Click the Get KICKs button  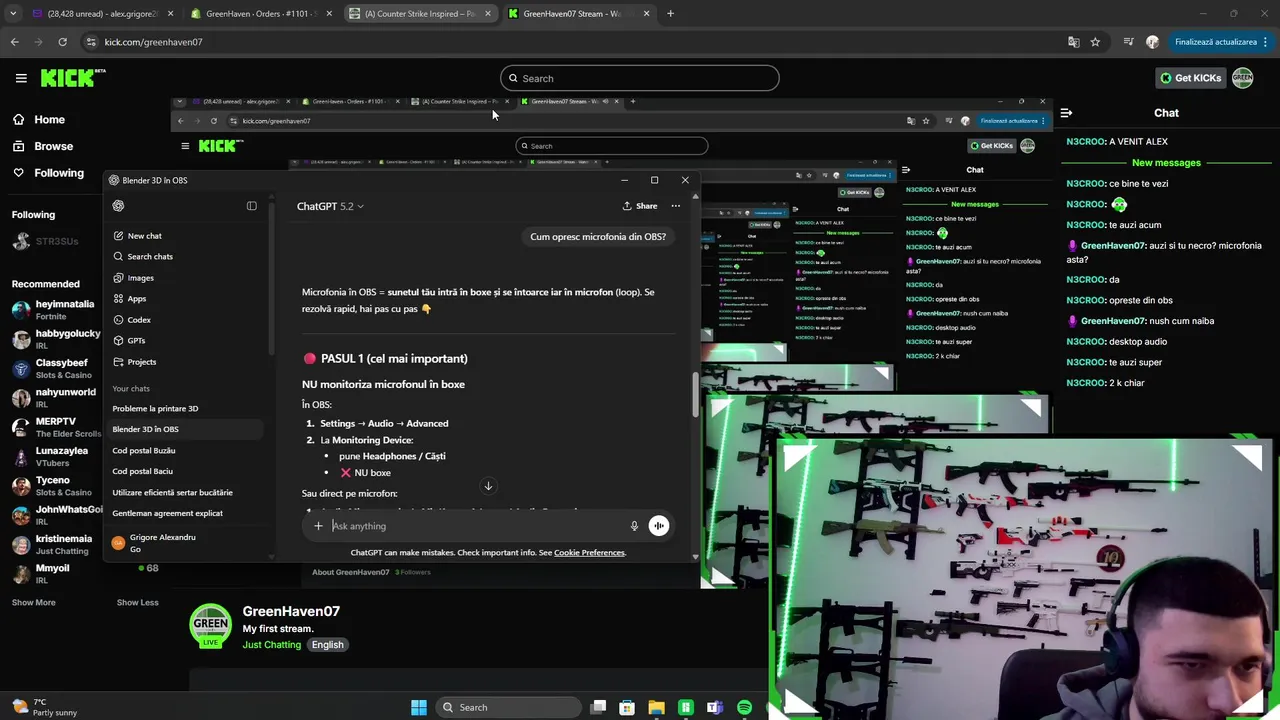point(1190,78)
